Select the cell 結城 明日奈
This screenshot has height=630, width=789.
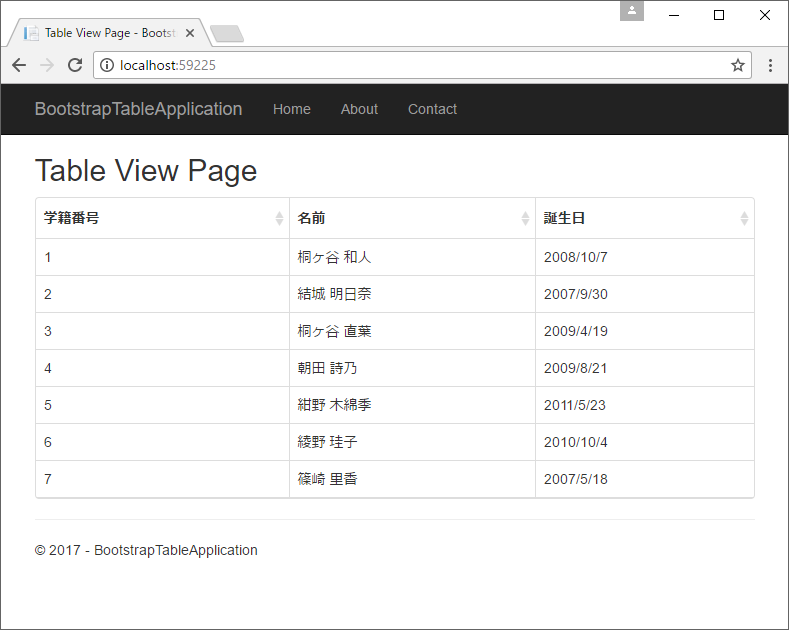pos(412,294)
